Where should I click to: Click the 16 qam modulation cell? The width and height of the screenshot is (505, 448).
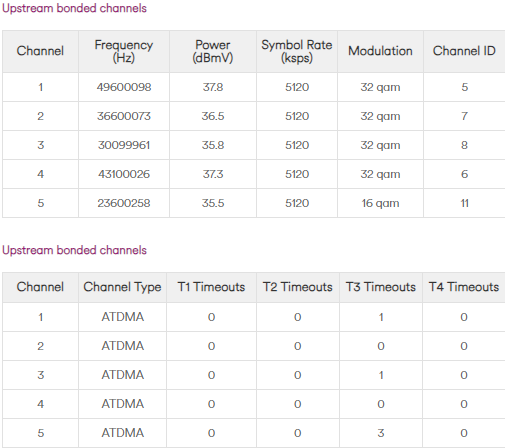tap(380, 203)
